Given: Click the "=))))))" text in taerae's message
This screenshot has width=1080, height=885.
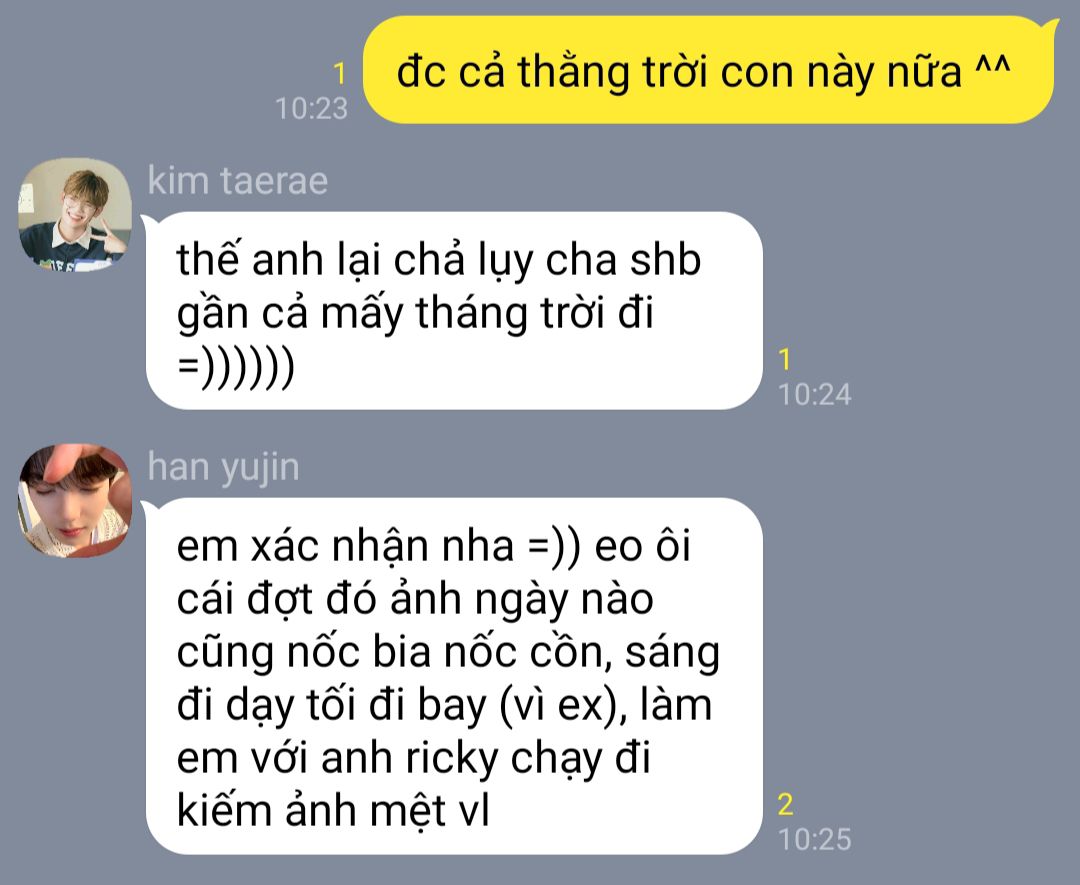Looking at the screenshot, I should [x=236, y=366].
